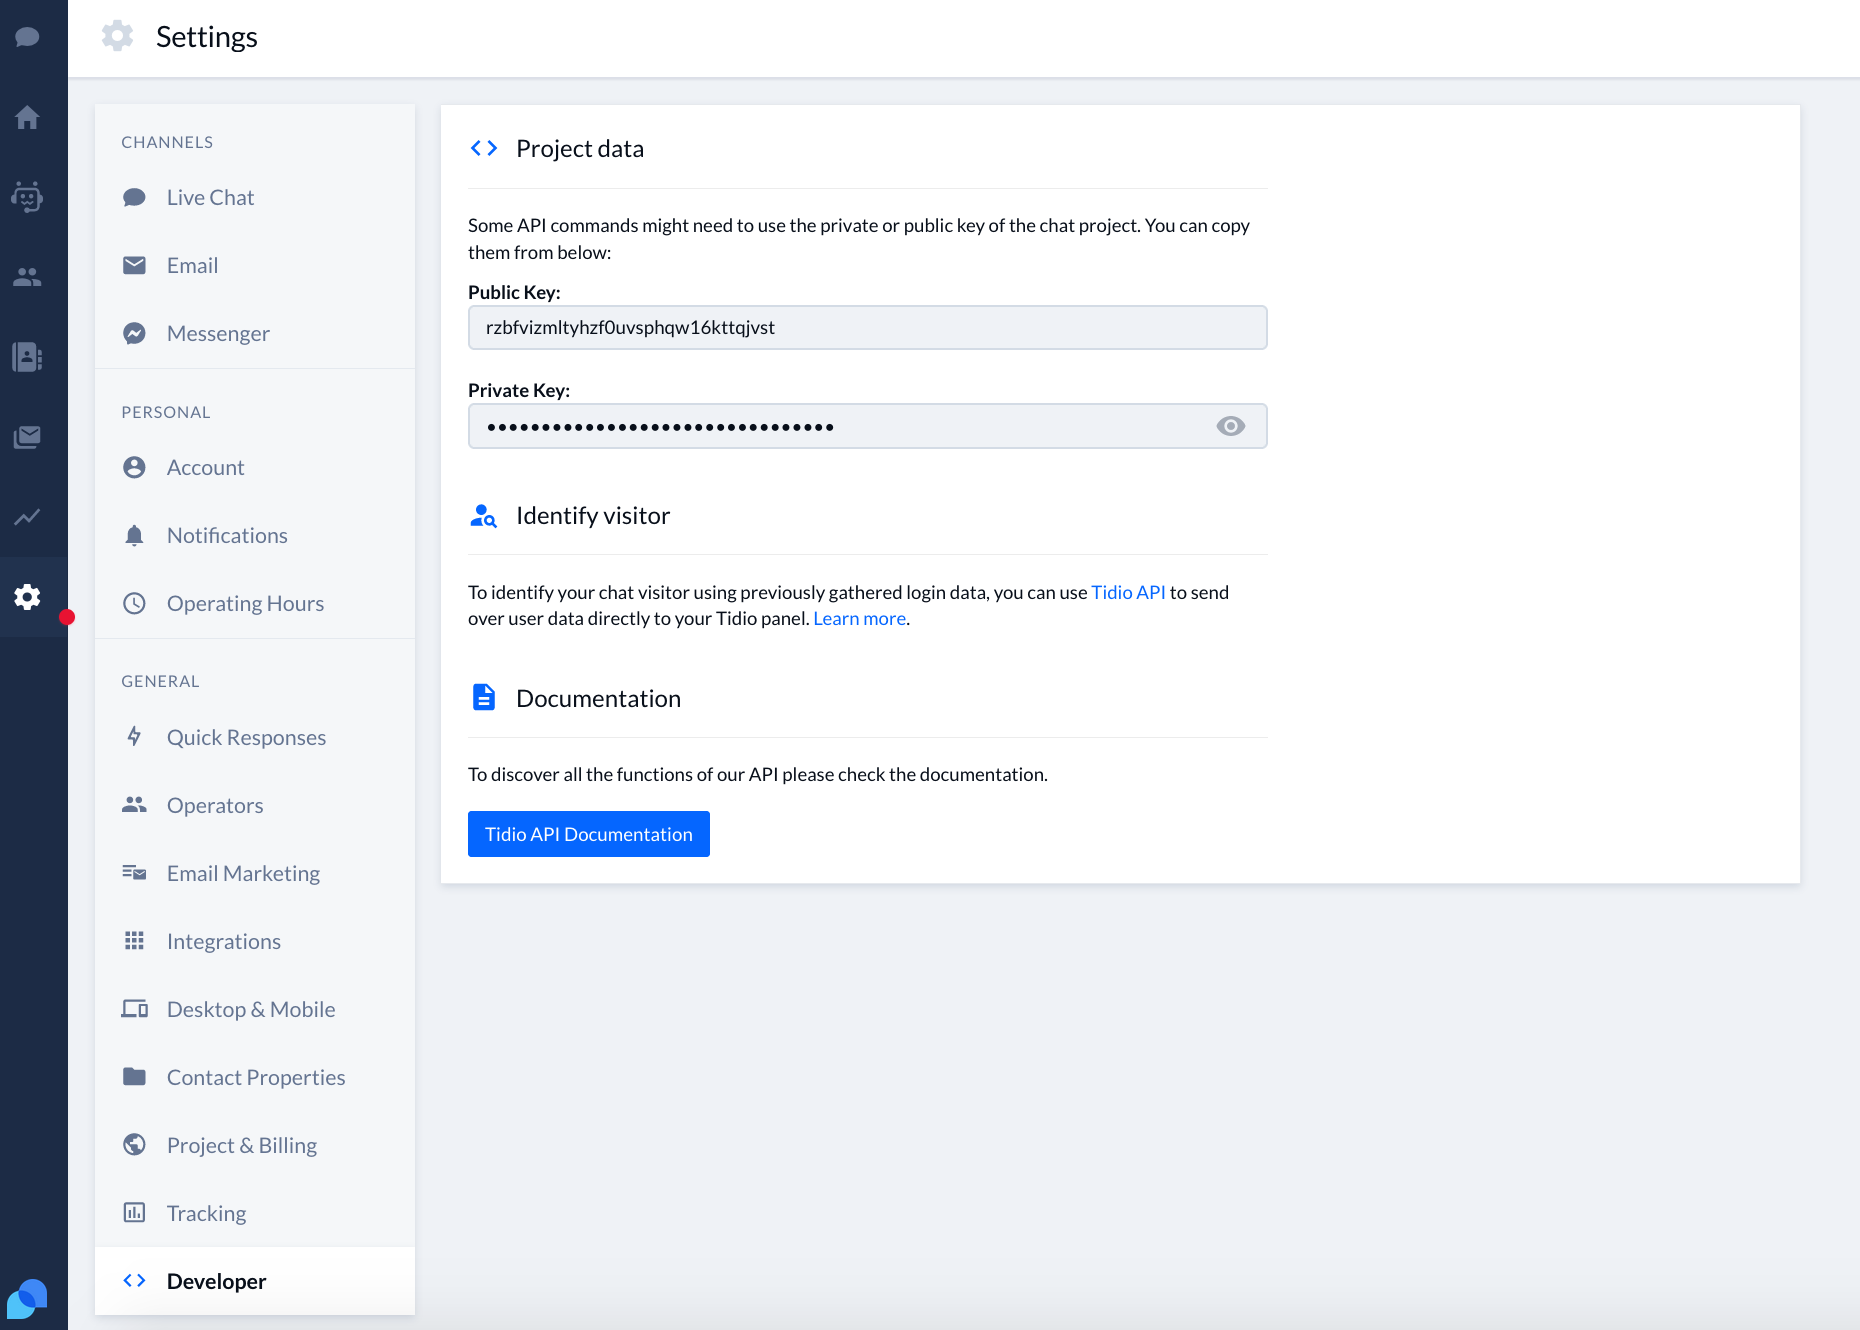Click the Developer code brackets icon

point(134,1281)
